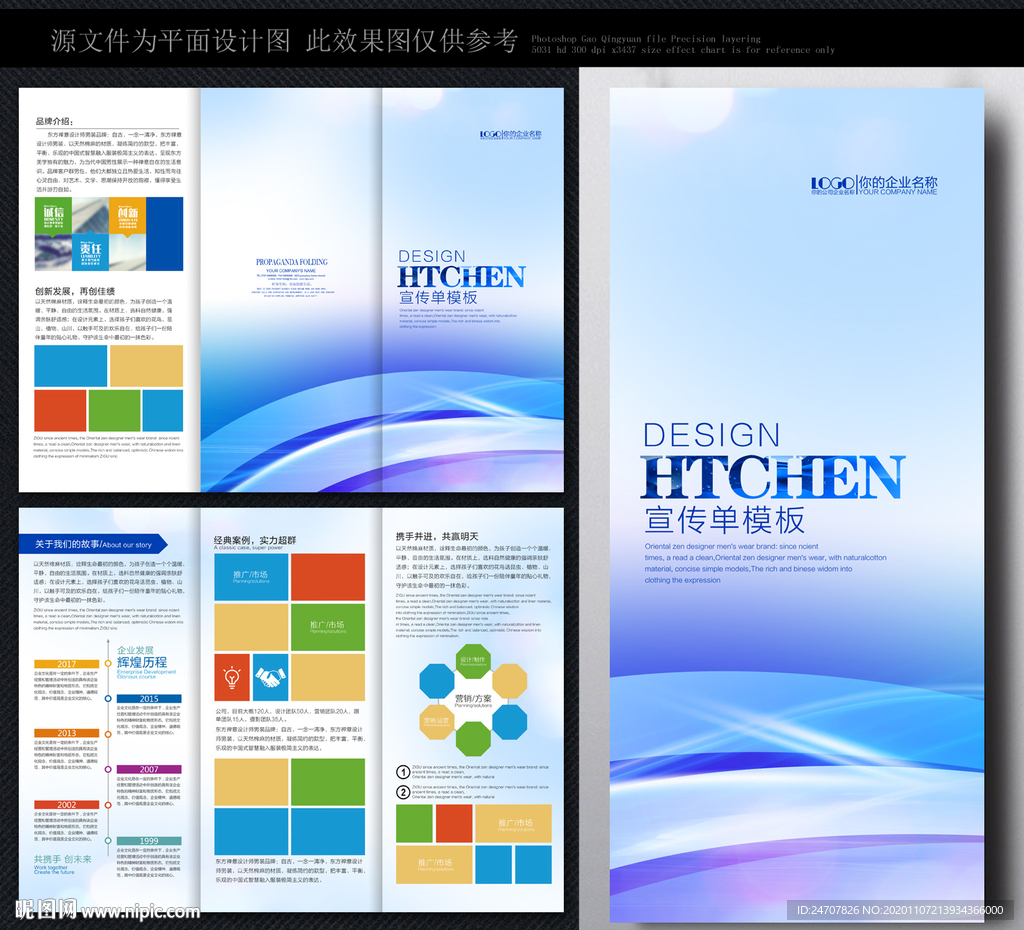Click the lightbulb icon on the red tile

pos(232,677)
